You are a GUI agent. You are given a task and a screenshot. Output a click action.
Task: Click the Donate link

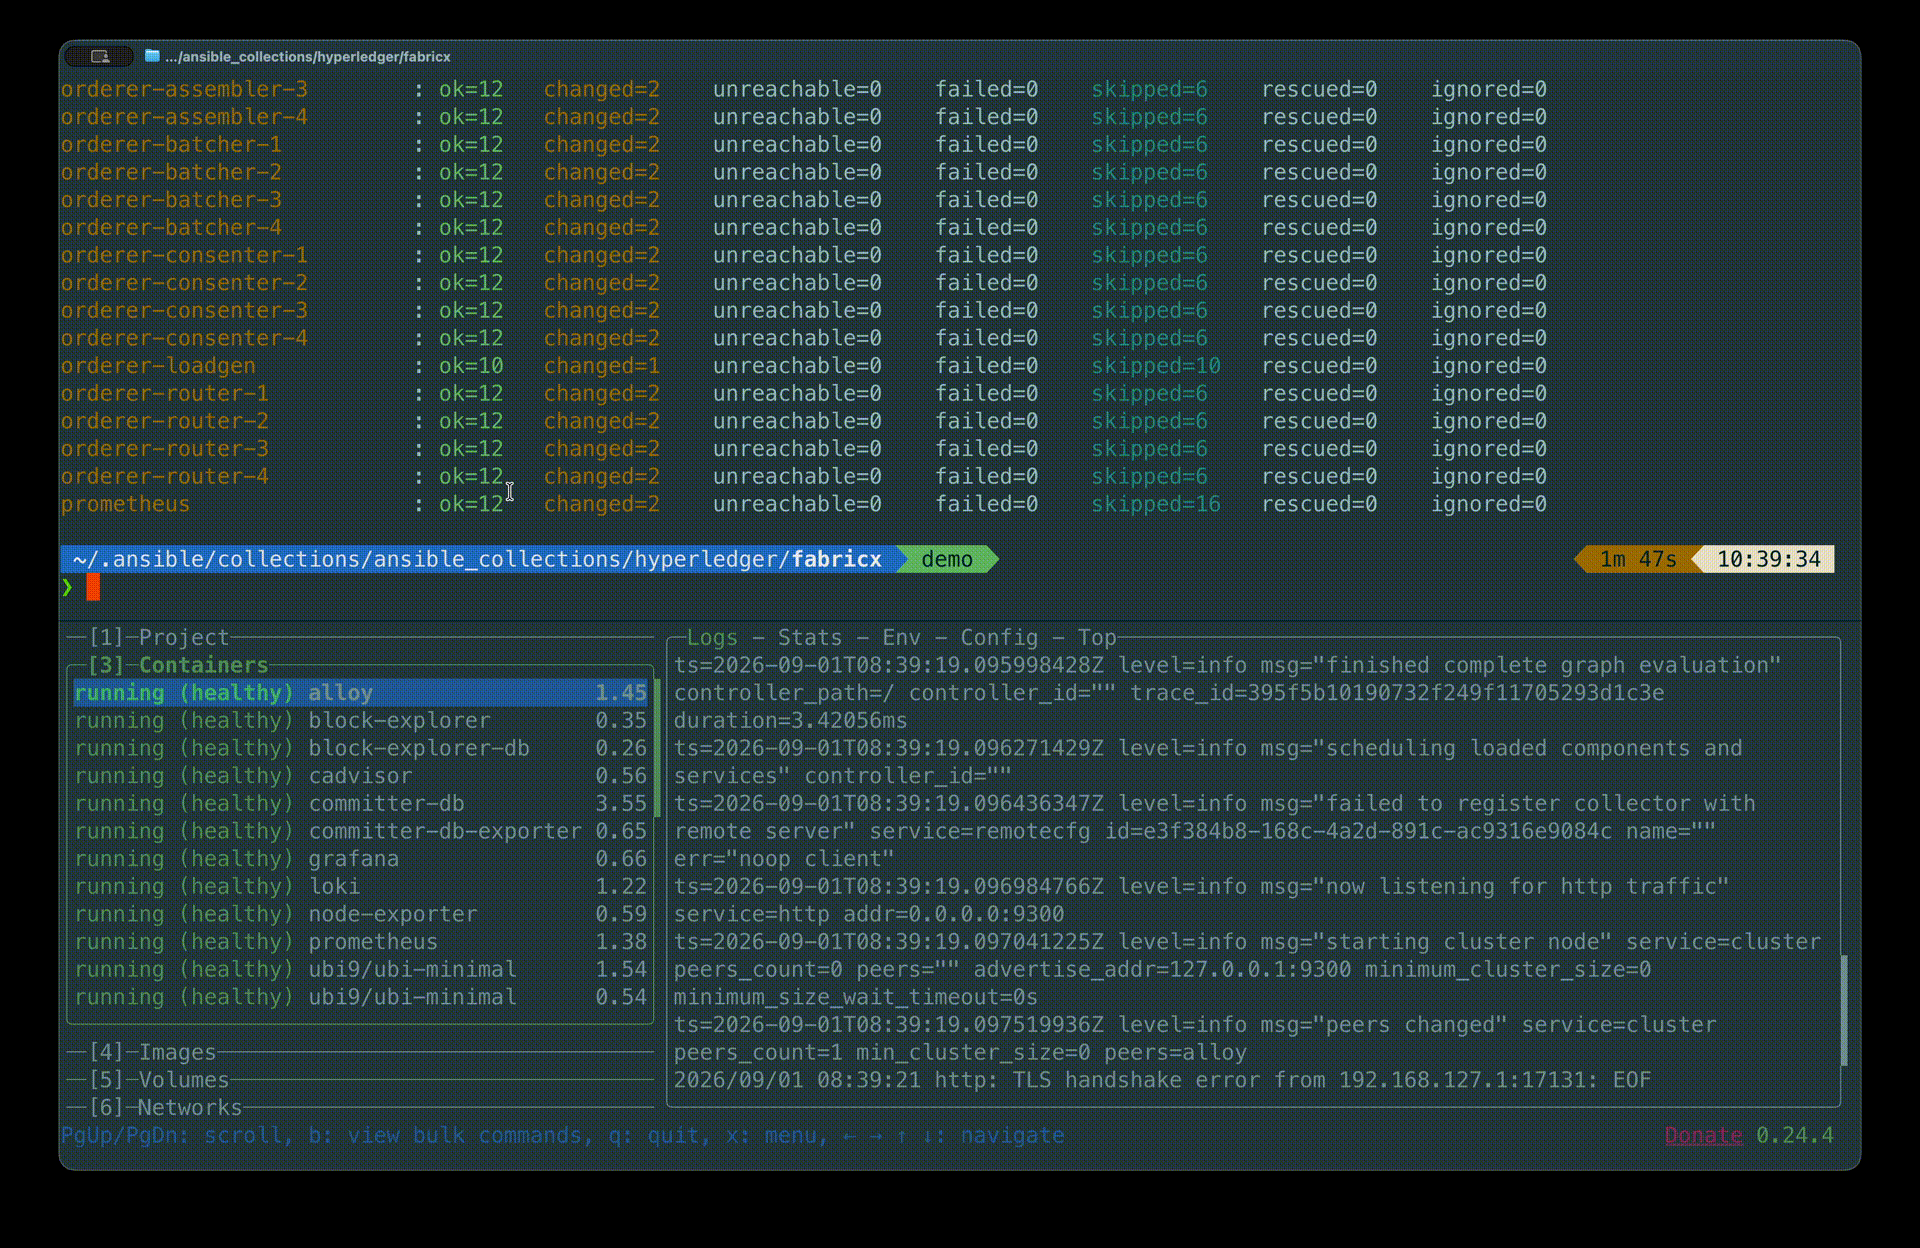click(x=1703, y=1135)
